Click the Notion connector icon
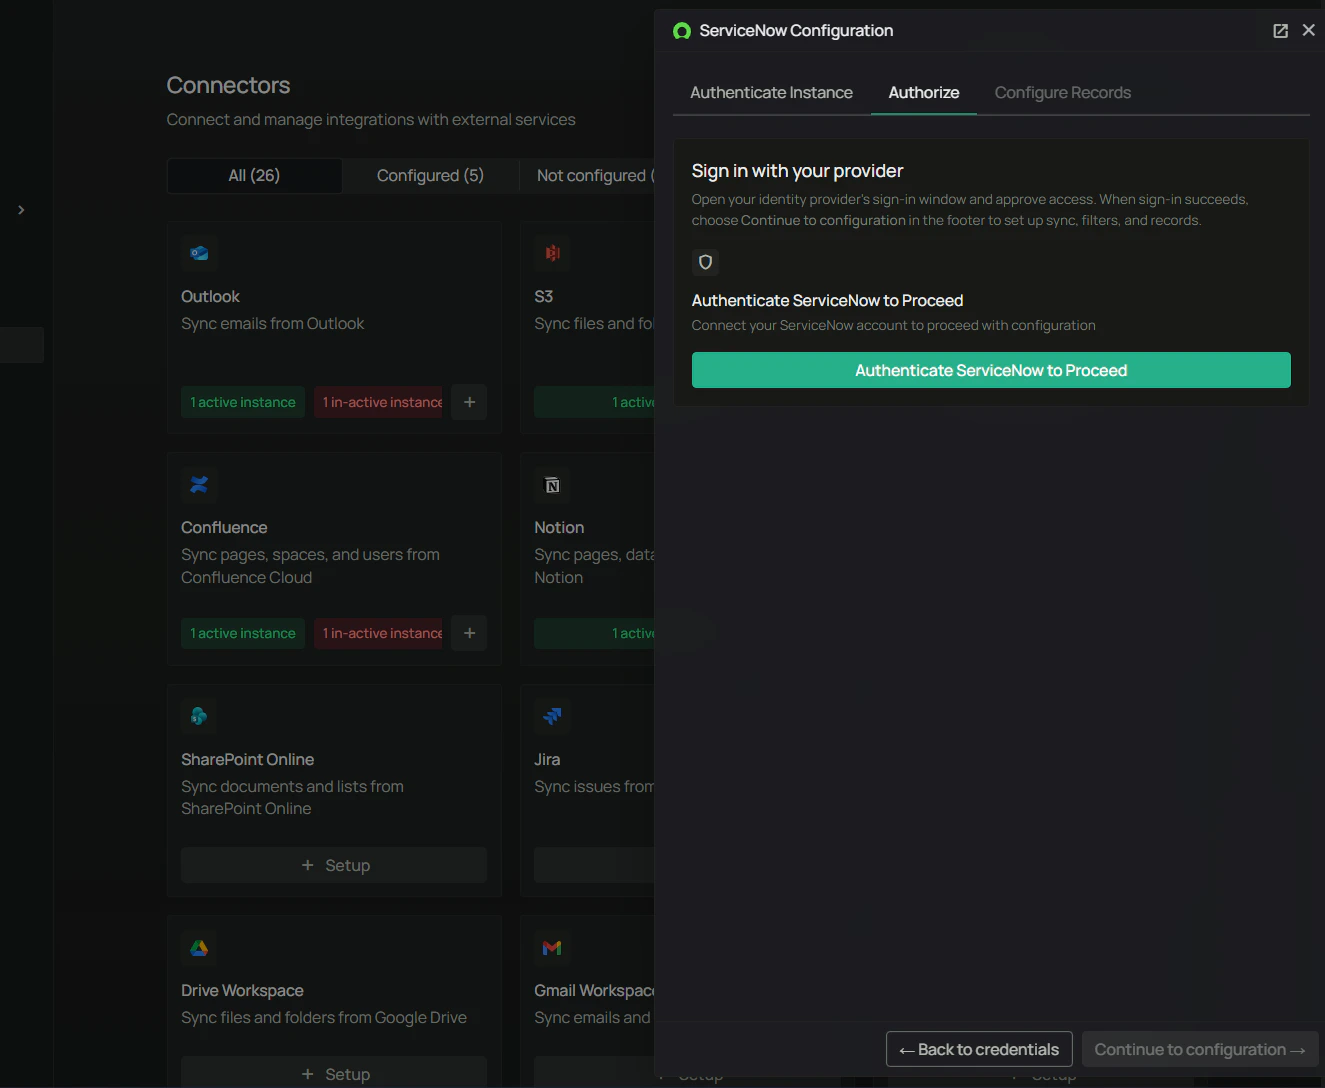The image size is (1325, 1088). coord(552,485)
